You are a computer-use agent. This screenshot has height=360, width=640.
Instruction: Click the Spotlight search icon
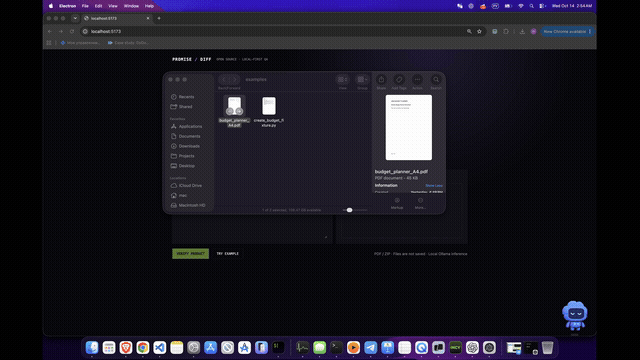[531, 6]
